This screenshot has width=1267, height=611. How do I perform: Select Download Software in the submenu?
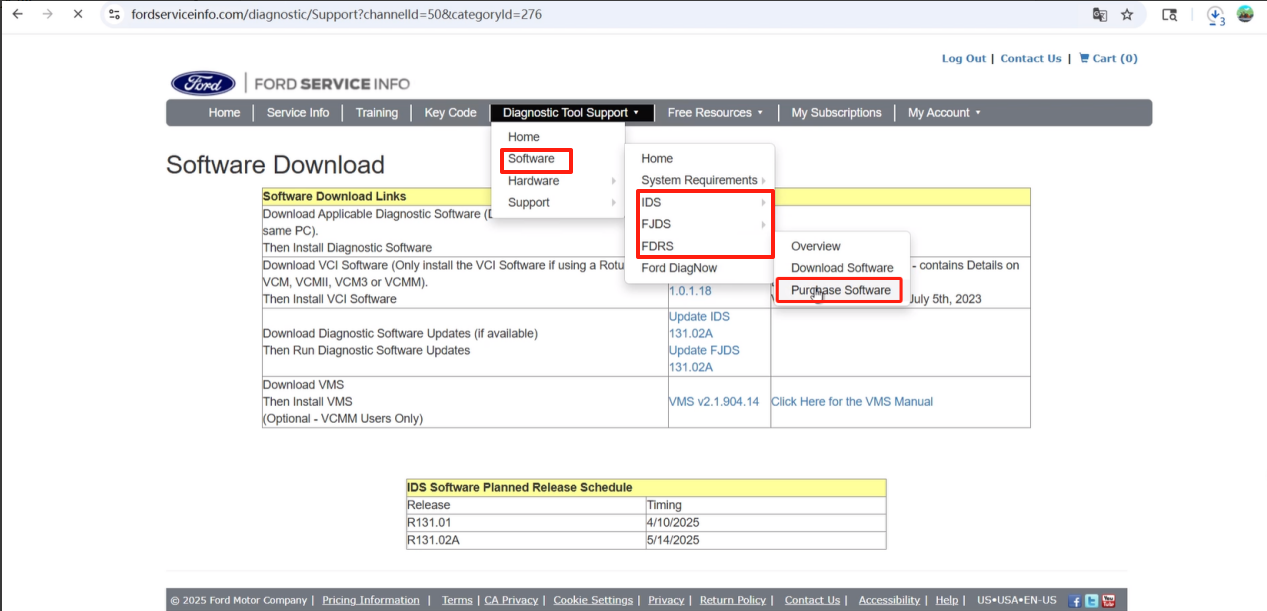click(842, 268)
